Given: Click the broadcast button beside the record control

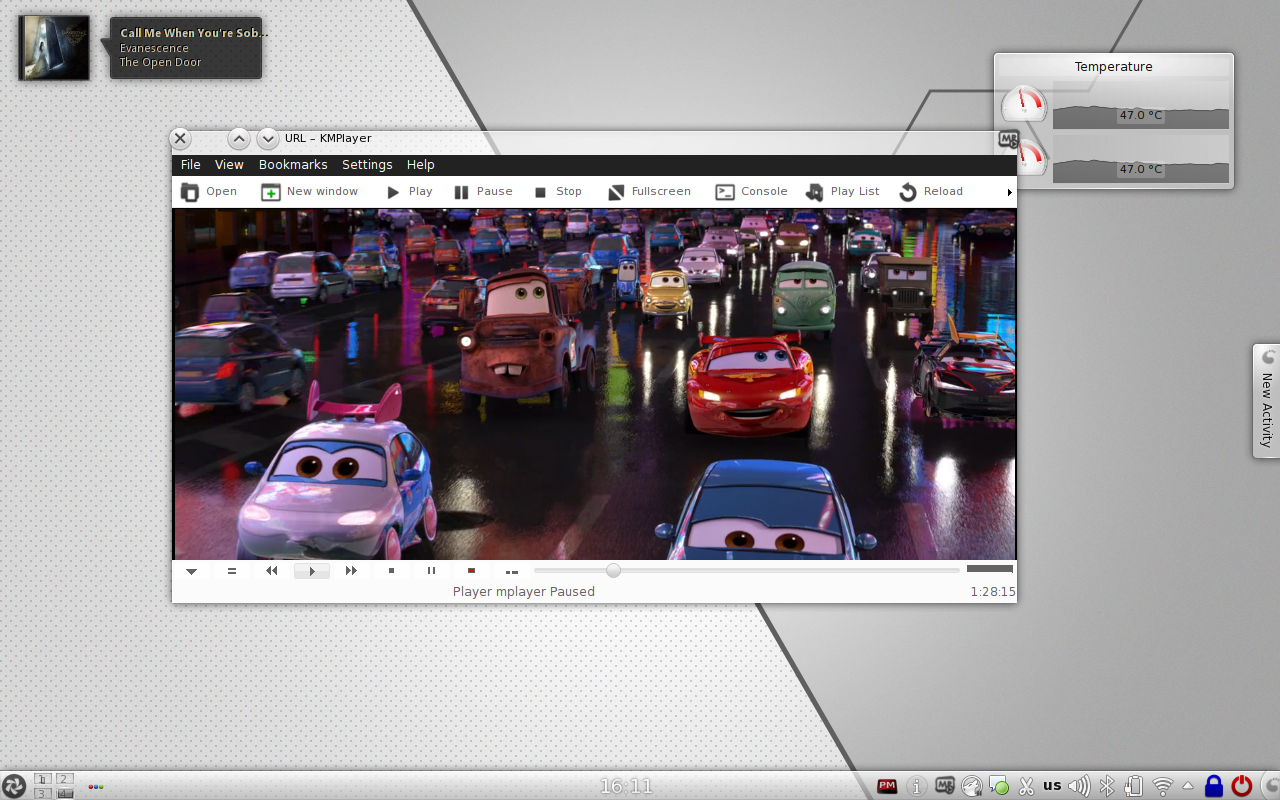Looking at the screenshot, I should (x=511, y=571).
